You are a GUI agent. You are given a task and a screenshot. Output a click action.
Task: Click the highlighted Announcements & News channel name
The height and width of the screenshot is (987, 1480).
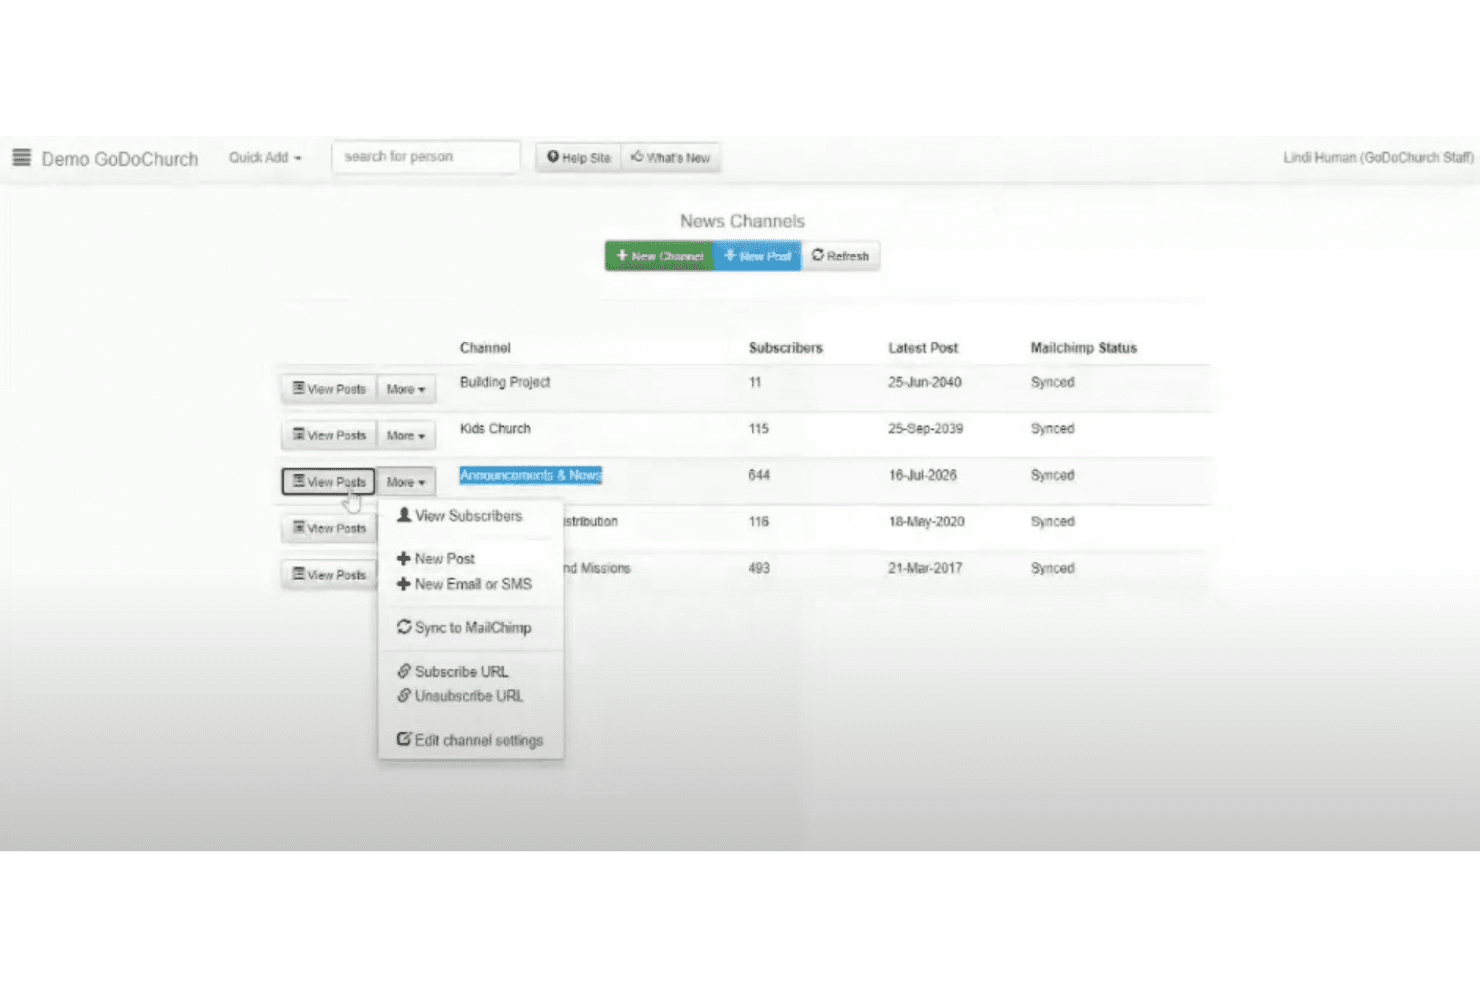531,475
